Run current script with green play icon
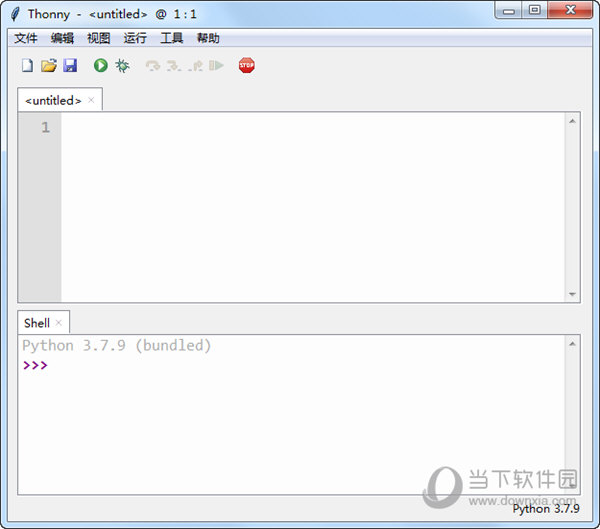The width and height of the screenshot is (600, 529). [x=101, y=65]
